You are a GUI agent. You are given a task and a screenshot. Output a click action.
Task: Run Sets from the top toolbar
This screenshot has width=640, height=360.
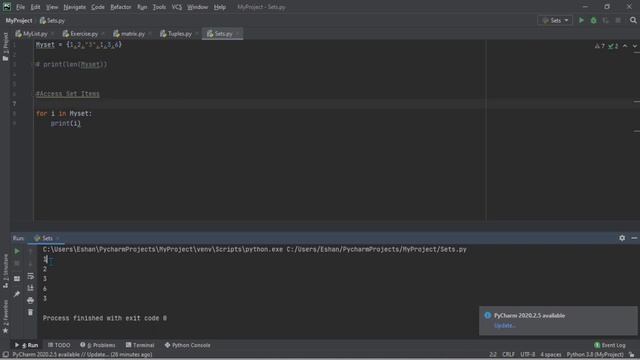click(x=581, y=20)
